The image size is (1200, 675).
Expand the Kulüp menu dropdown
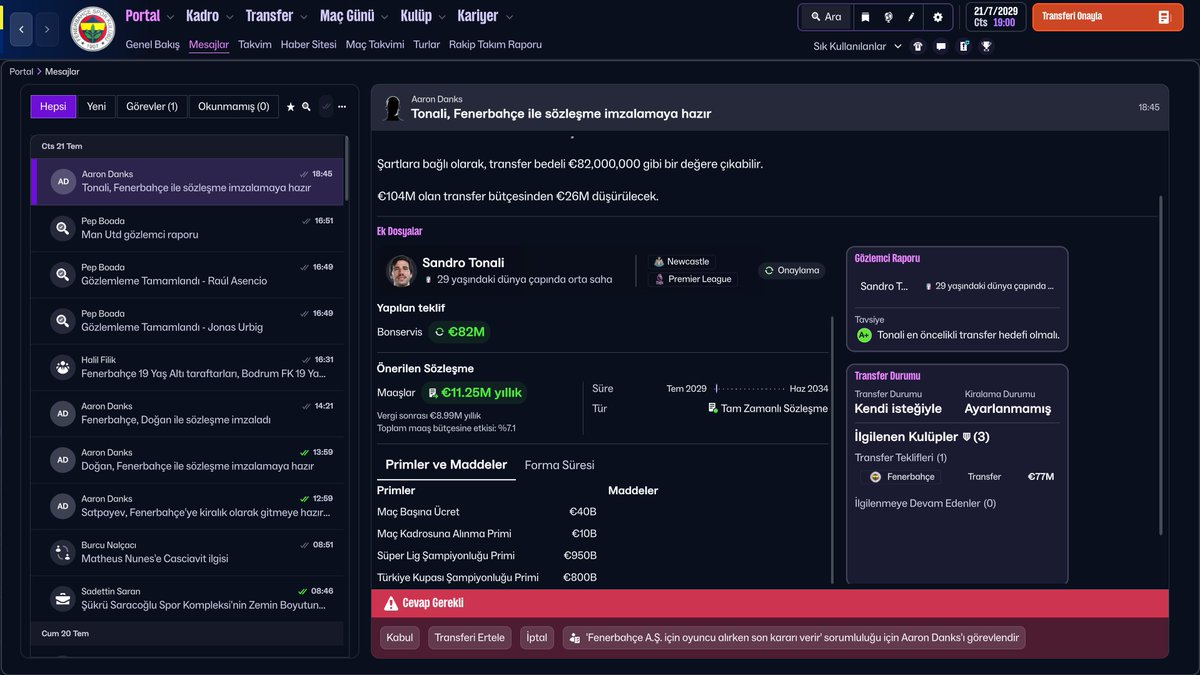pyautogui.click(x=442, y=17)
